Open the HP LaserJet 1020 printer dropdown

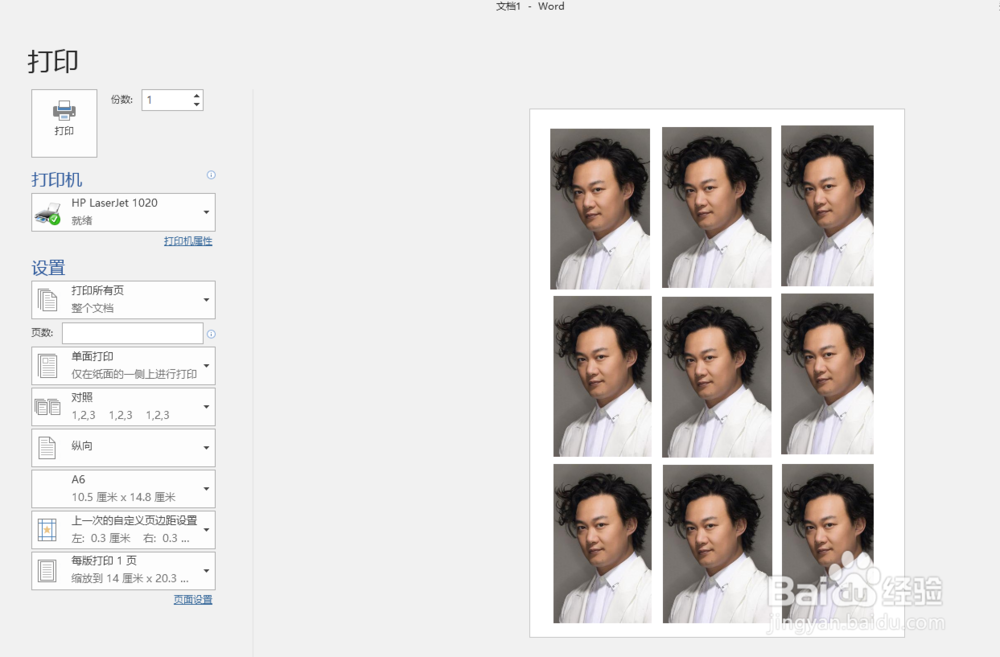[123, 212]
